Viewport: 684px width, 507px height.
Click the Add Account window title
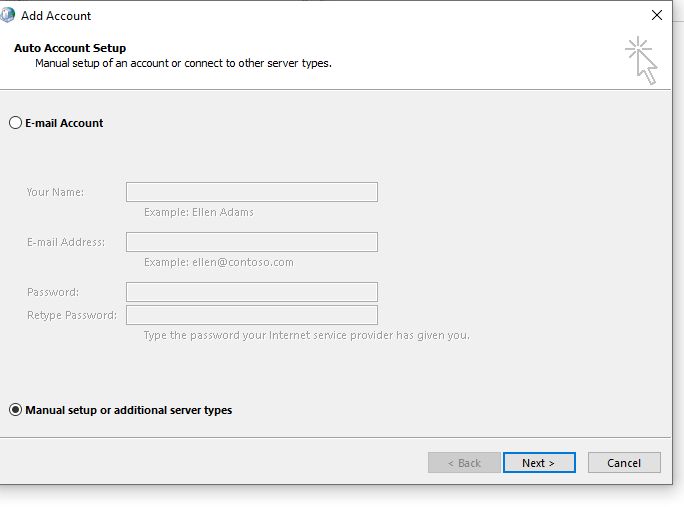pyautogui.click(x=56, y=16)
